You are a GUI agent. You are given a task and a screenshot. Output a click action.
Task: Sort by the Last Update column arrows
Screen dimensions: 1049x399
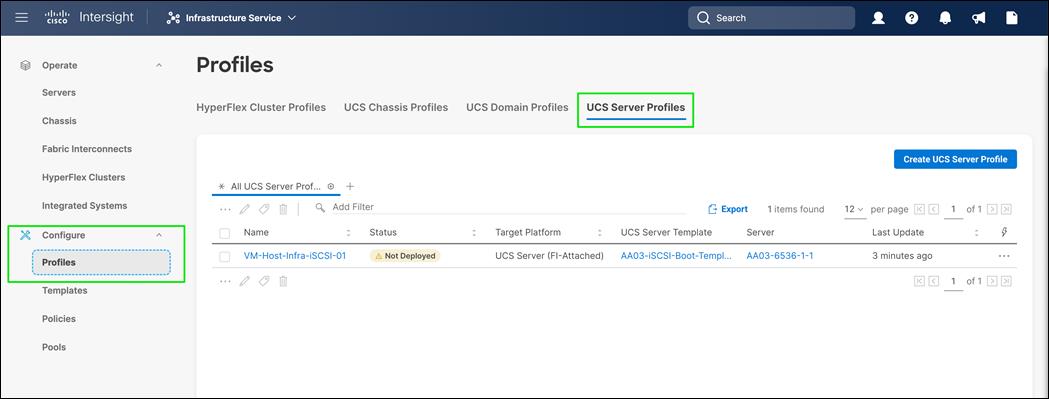click(x=976, y=233)
